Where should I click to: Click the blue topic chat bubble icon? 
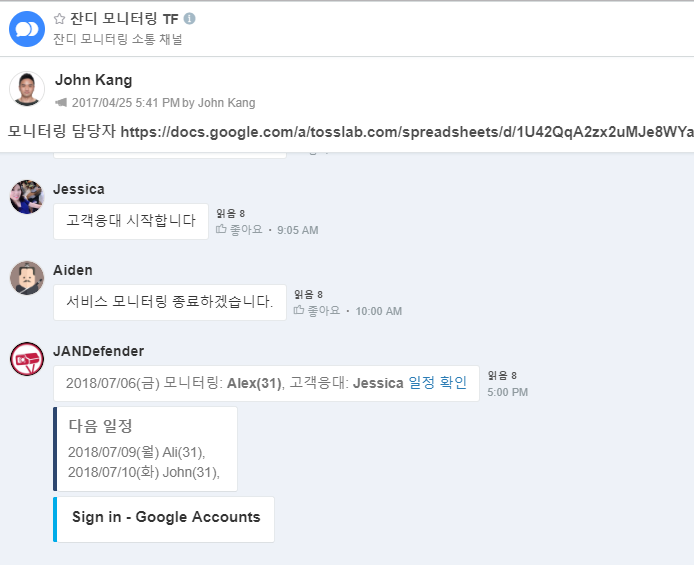pos(27,29)
